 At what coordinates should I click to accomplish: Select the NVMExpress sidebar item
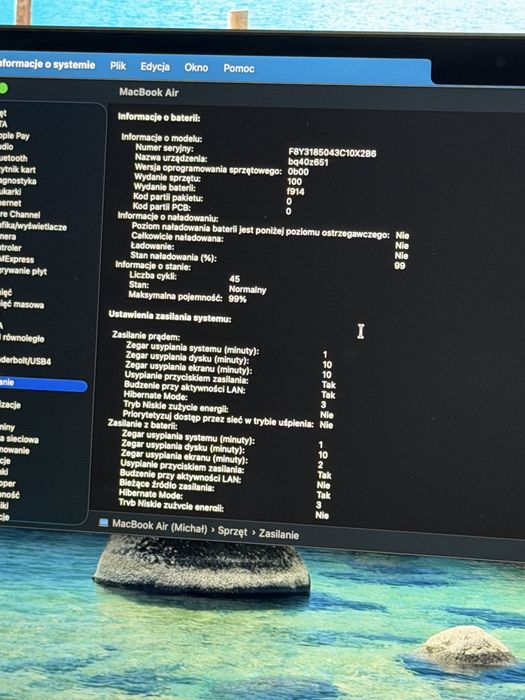point(17,260)
